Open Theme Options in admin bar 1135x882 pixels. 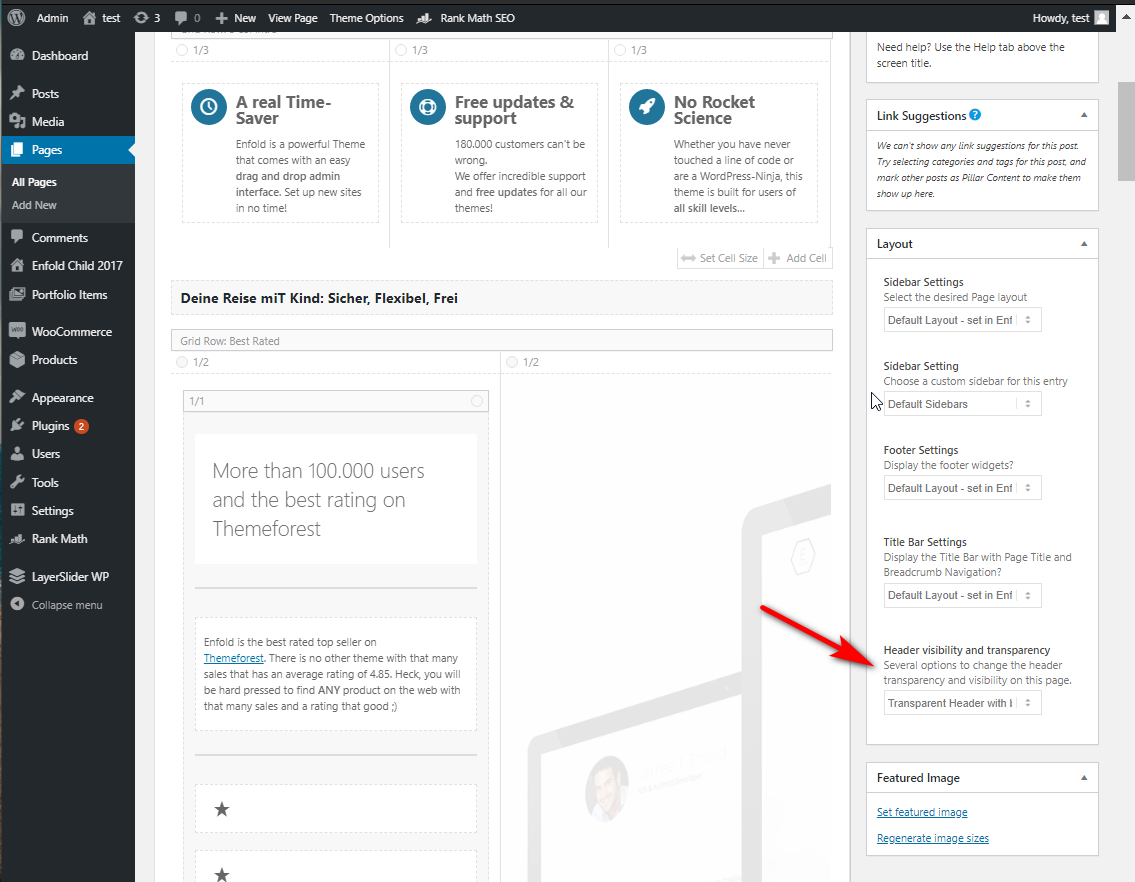pyautogui.click(x=366, y=18)
